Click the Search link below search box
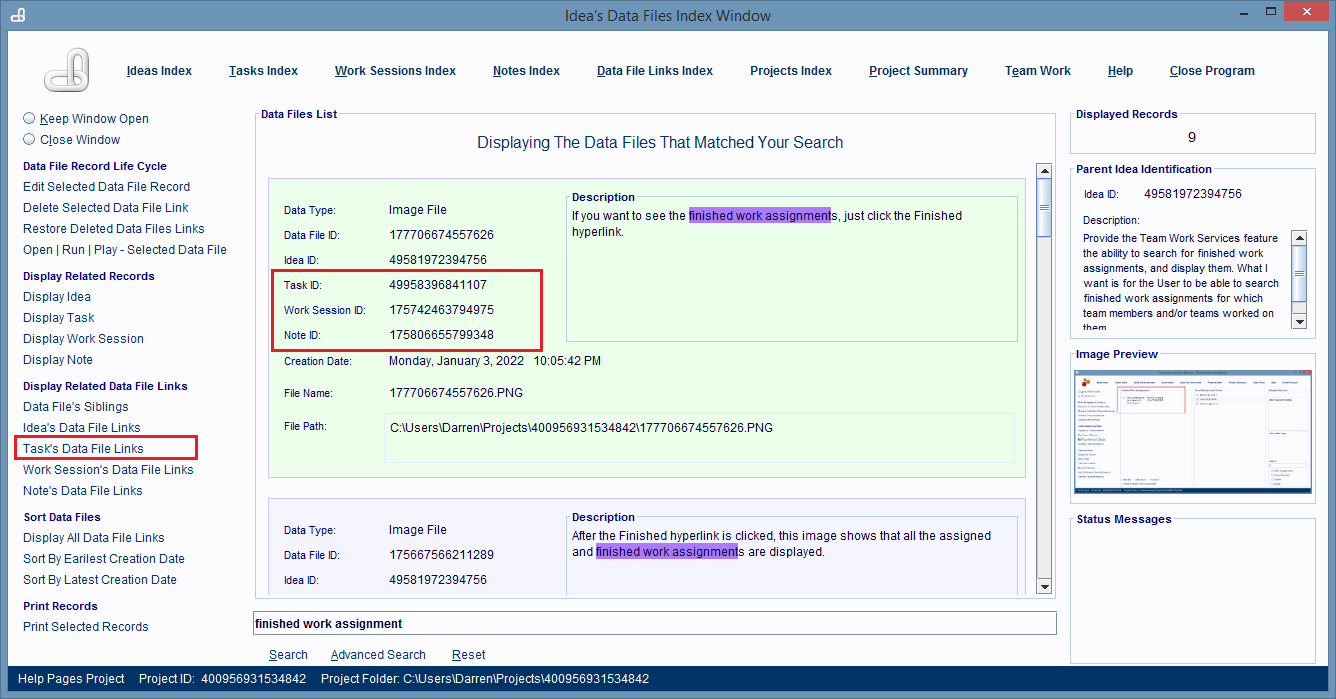Screen dimensions: 1336x699 click(288, 655)
